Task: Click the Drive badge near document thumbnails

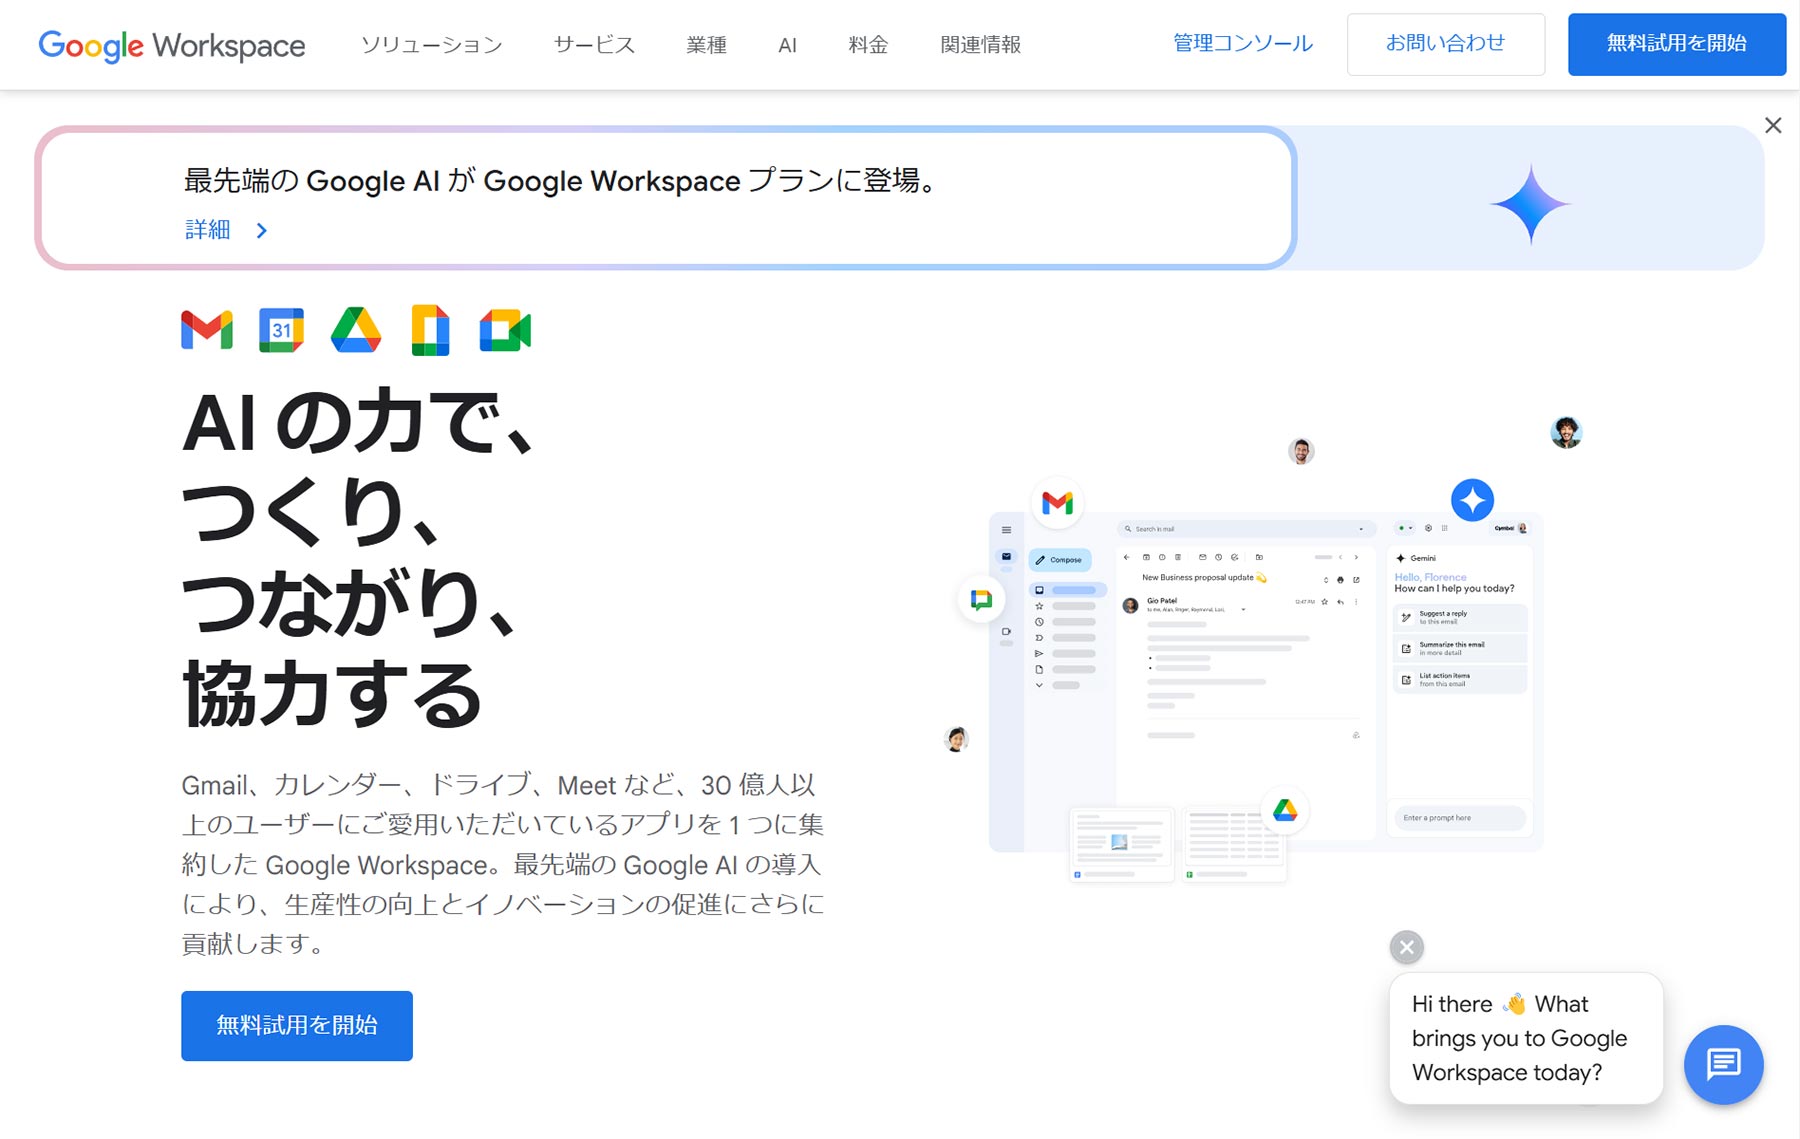Action: (1285, 811)
